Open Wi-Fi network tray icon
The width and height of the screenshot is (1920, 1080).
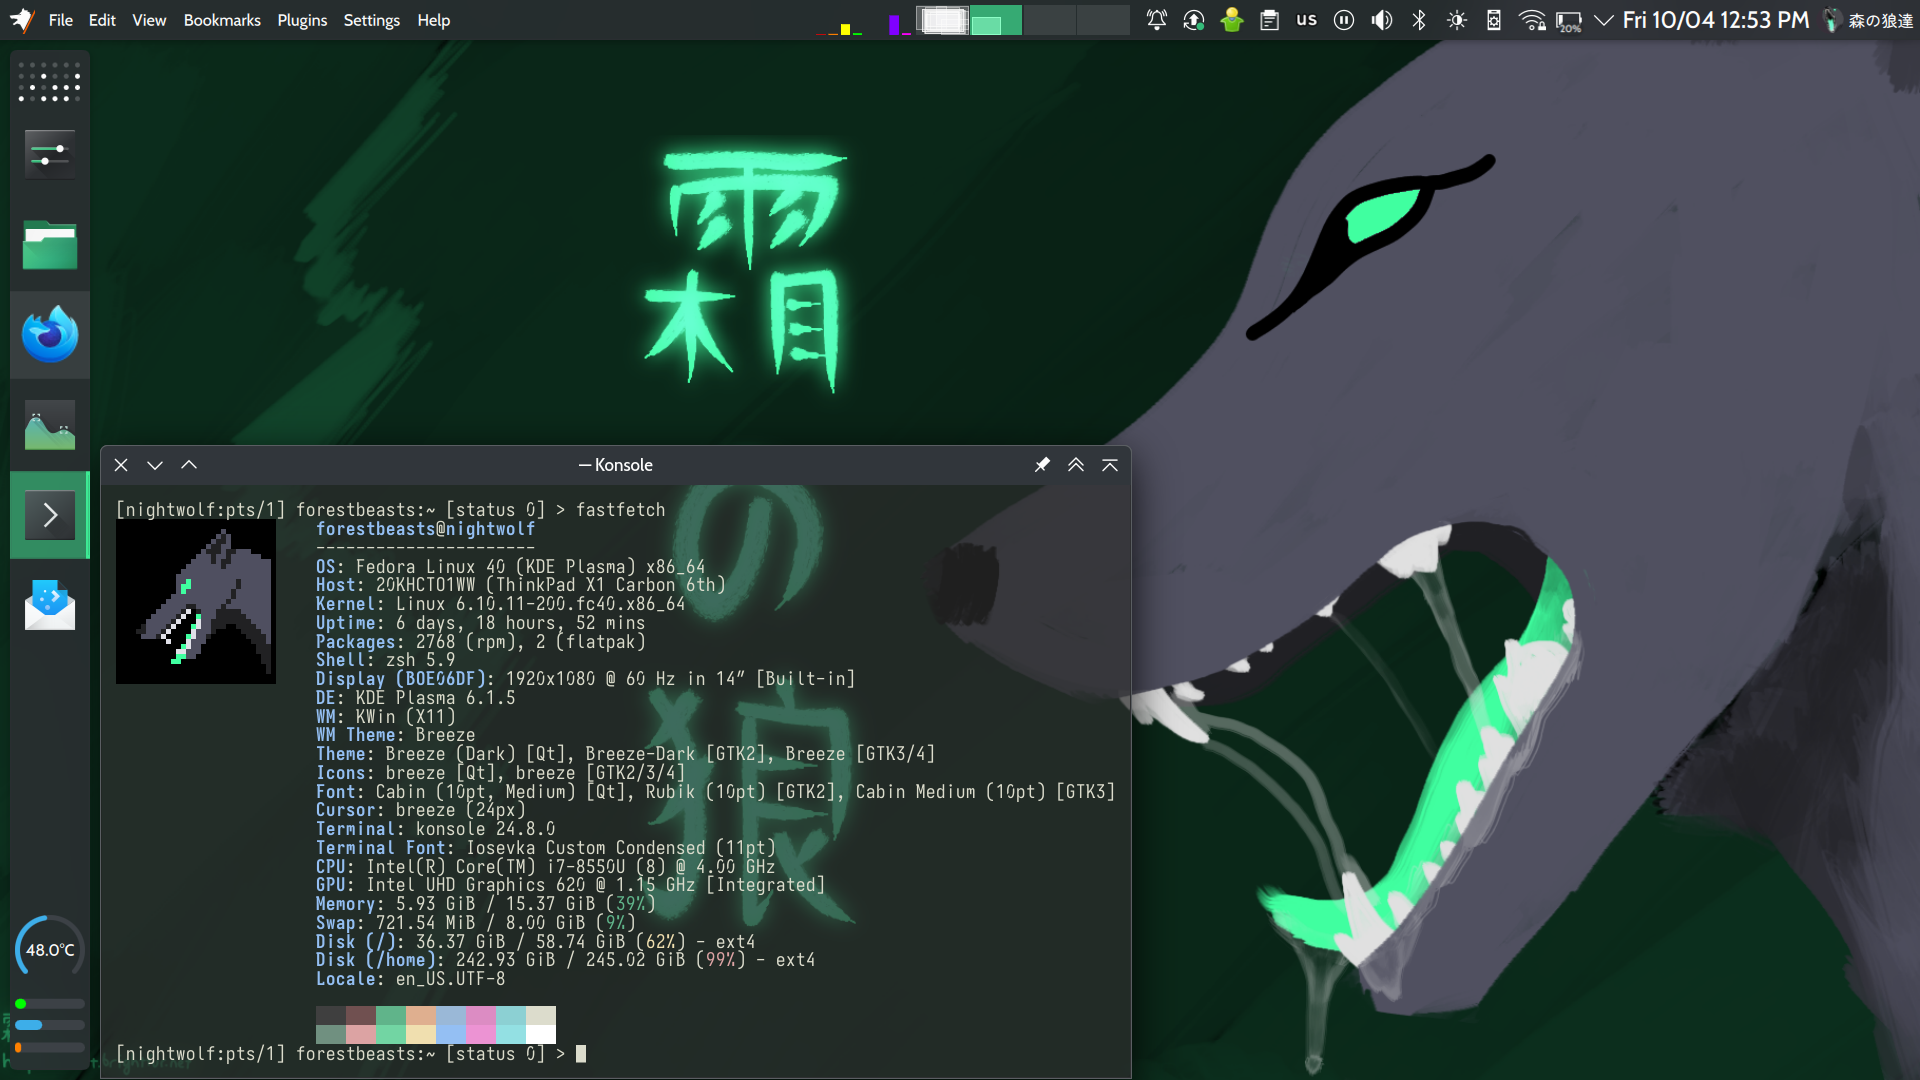pos(1532,20)
